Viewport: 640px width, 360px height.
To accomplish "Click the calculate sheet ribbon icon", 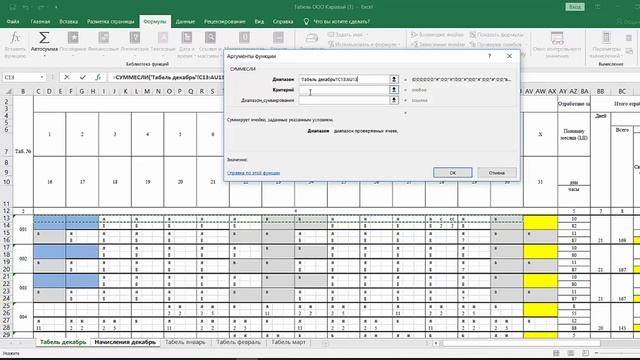I will (x=629, y=51).
